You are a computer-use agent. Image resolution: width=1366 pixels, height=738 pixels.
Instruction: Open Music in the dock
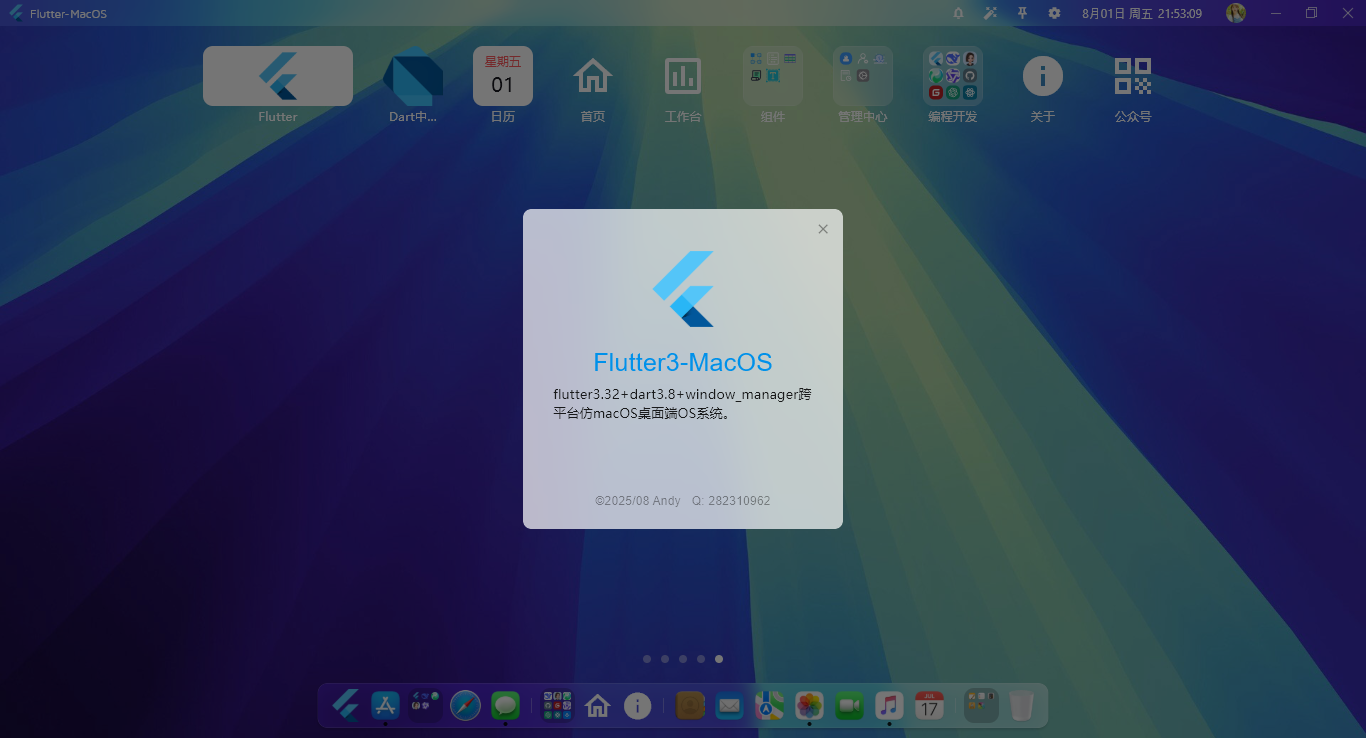click(x=889, y=705)
